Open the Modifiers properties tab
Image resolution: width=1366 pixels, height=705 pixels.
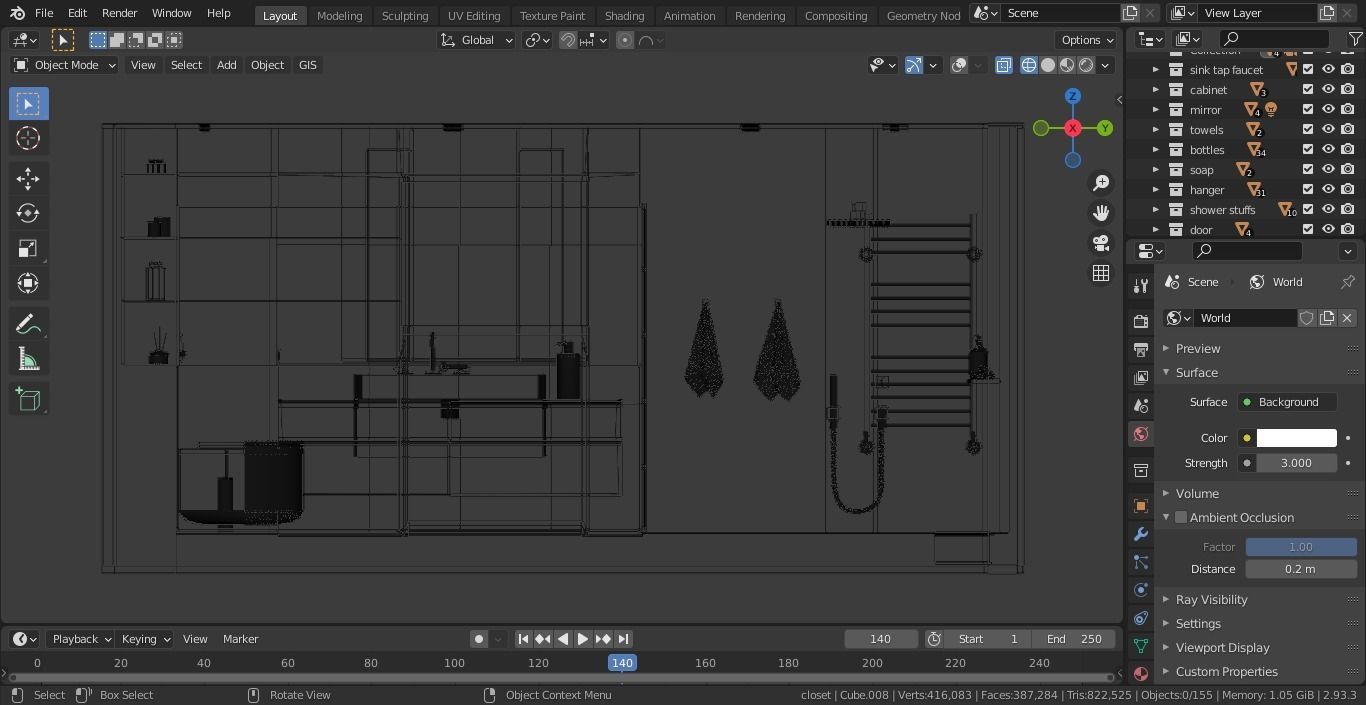(x=1140, y=534)
